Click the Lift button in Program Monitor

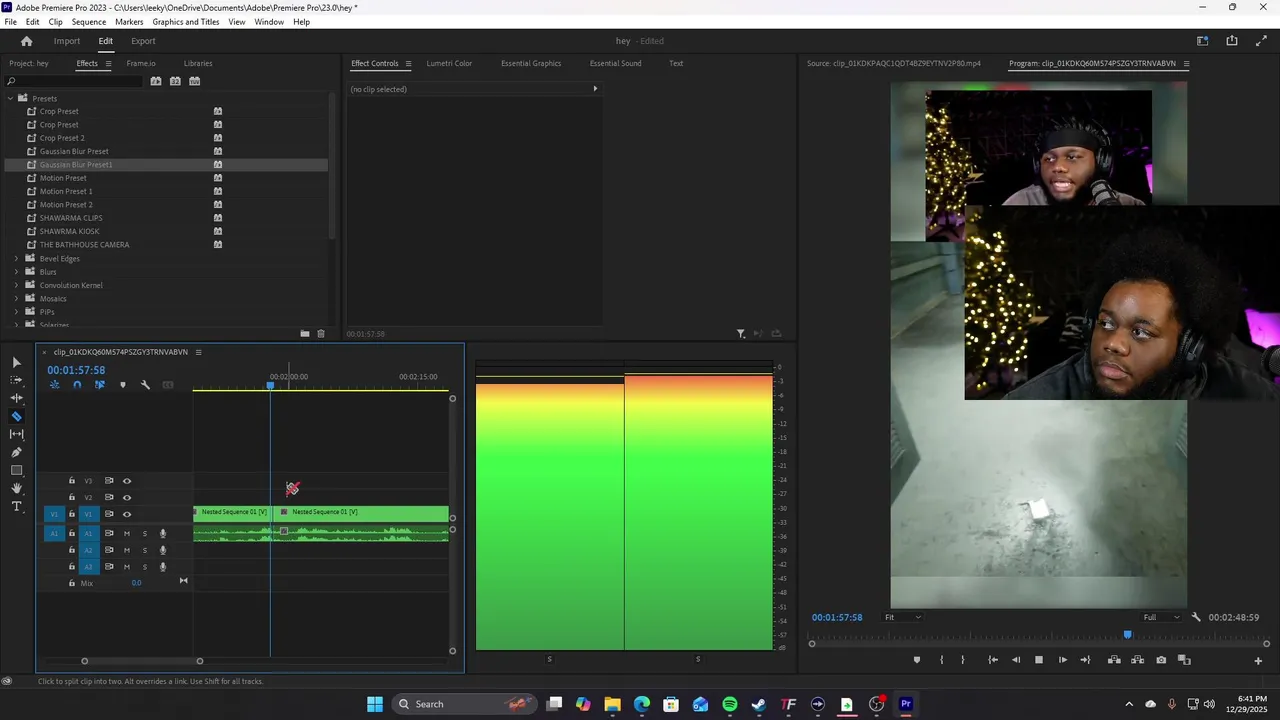[x=1114, y=660]
